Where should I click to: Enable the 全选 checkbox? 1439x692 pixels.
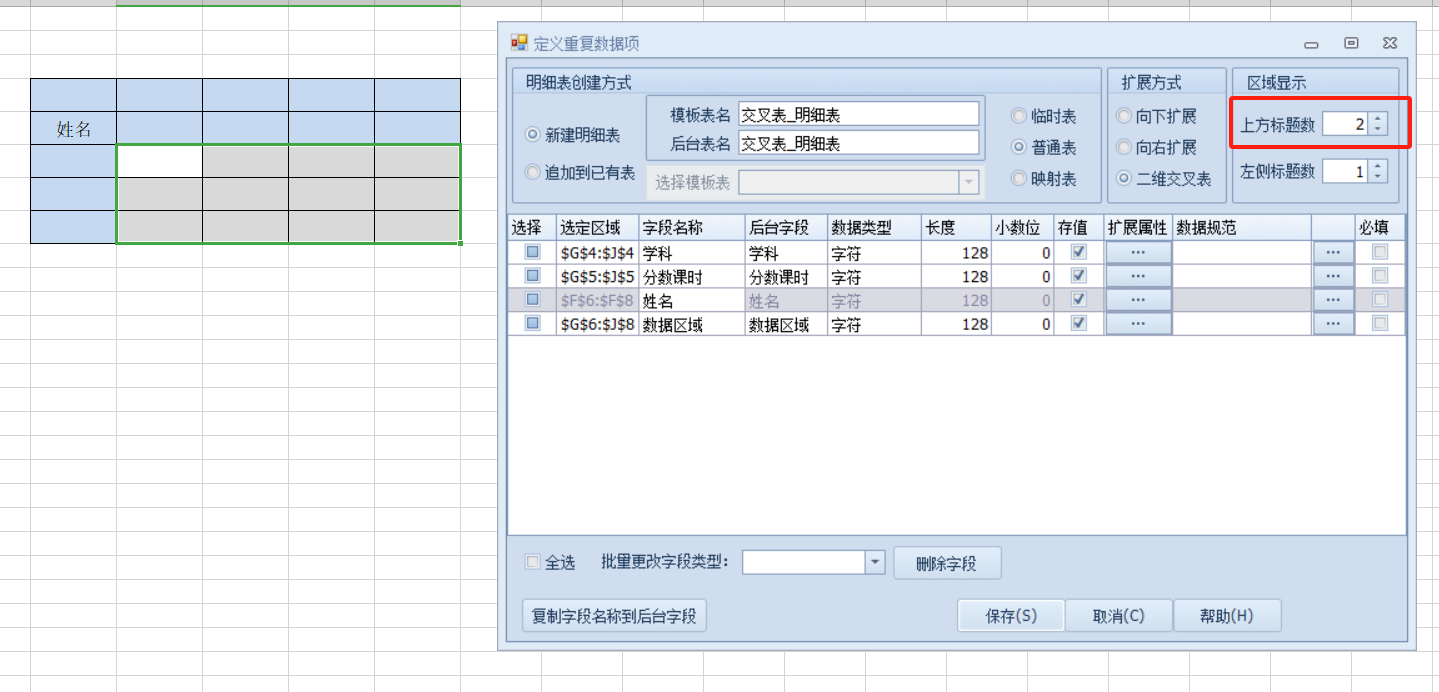click(533, 562)
